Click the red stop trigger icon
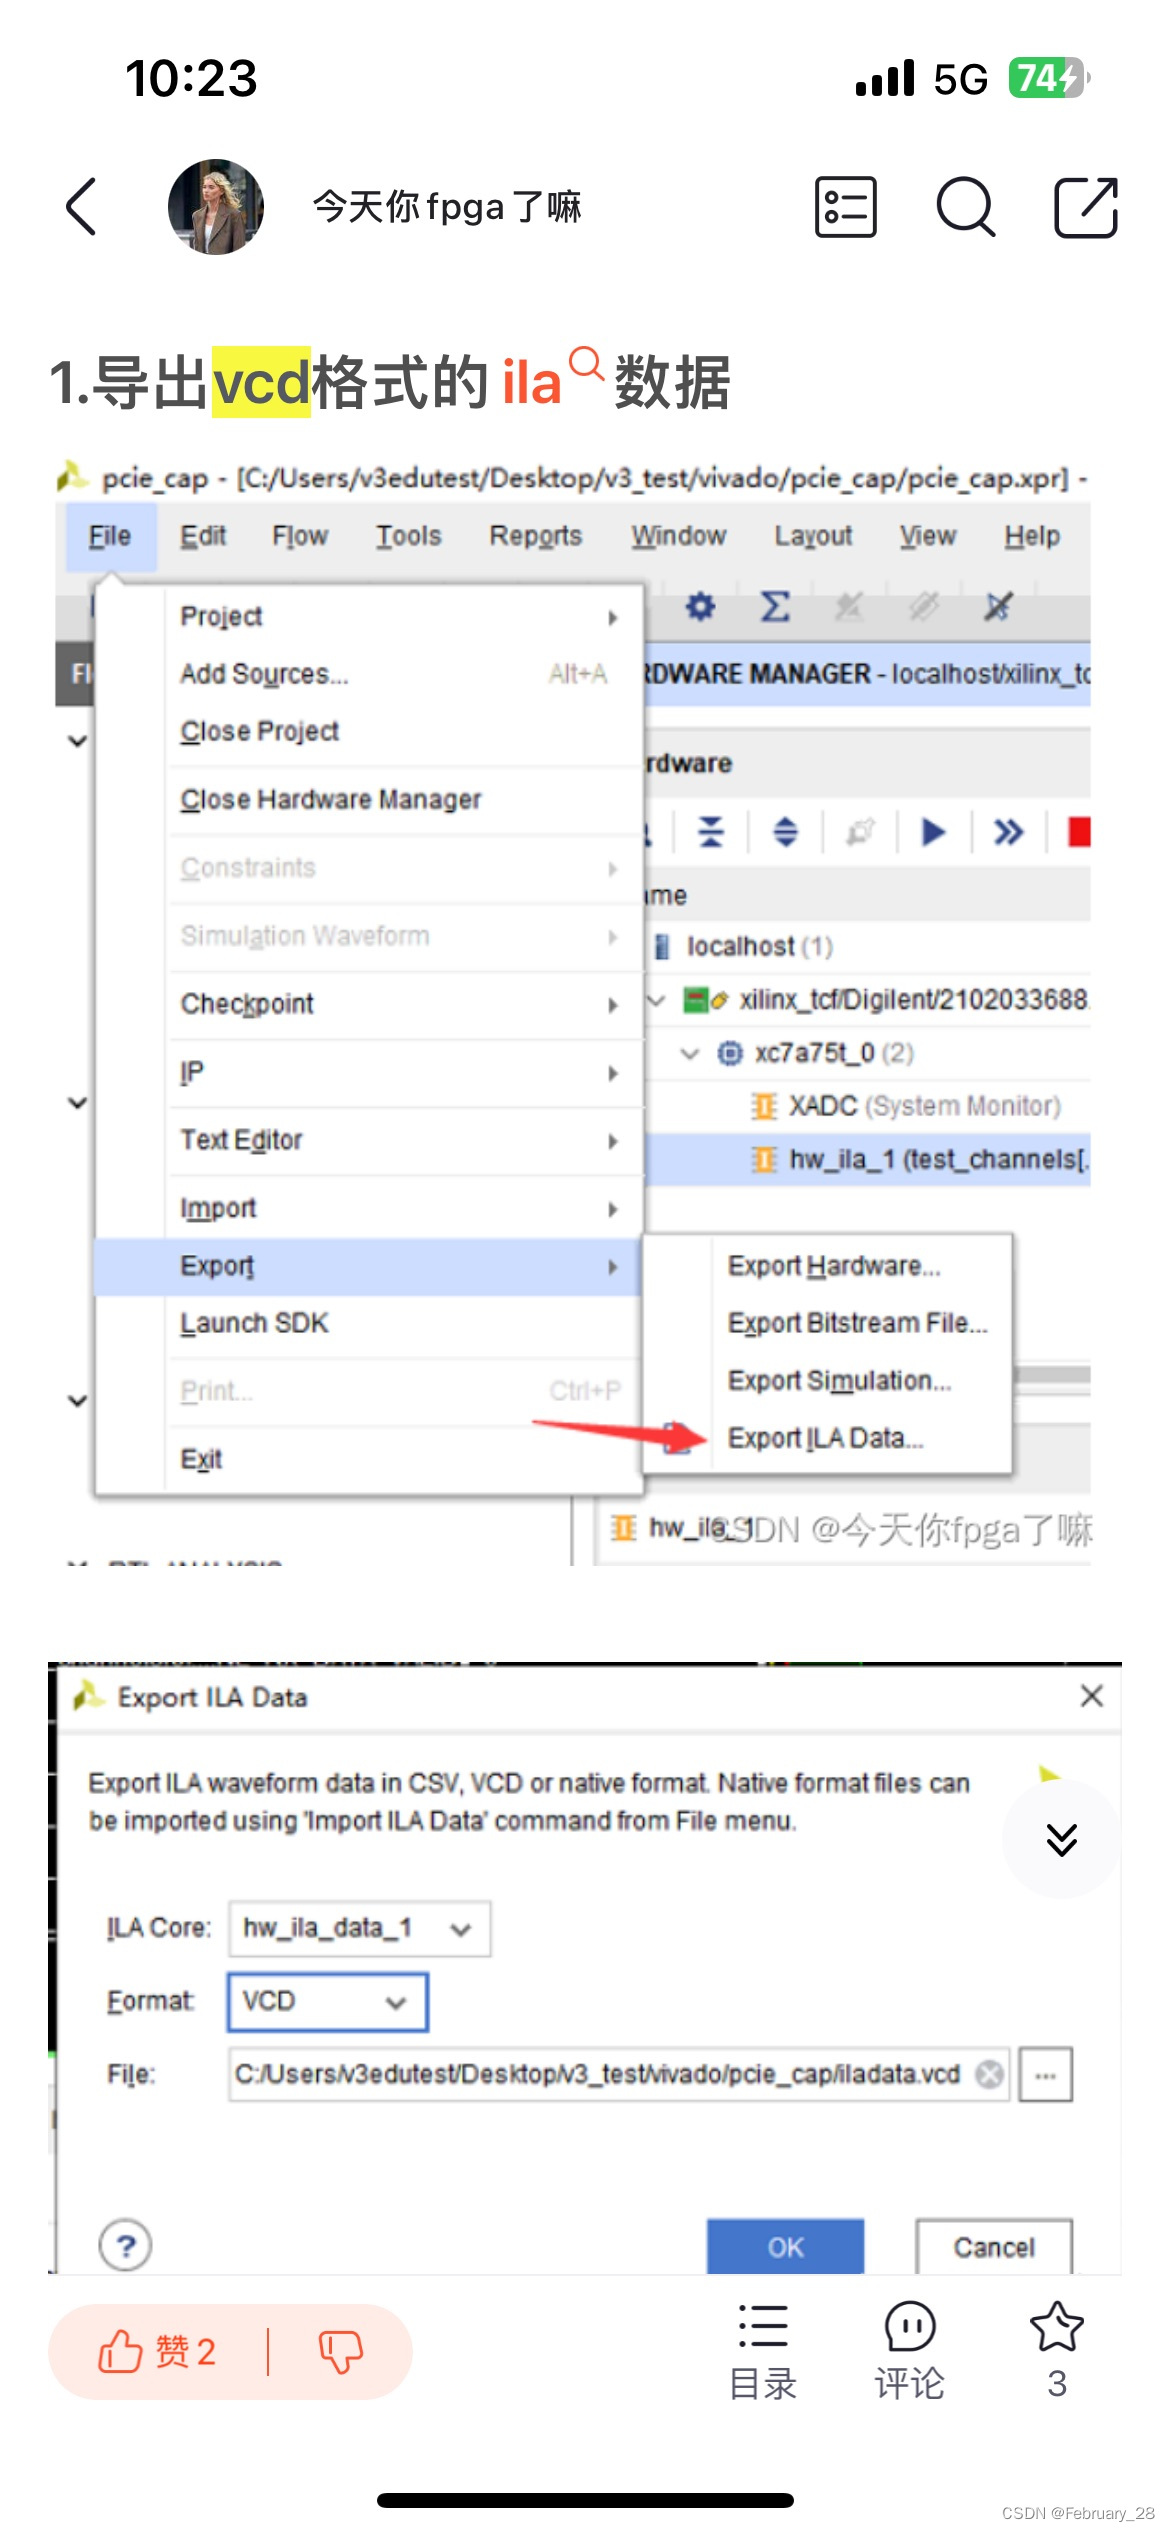 1078,831
